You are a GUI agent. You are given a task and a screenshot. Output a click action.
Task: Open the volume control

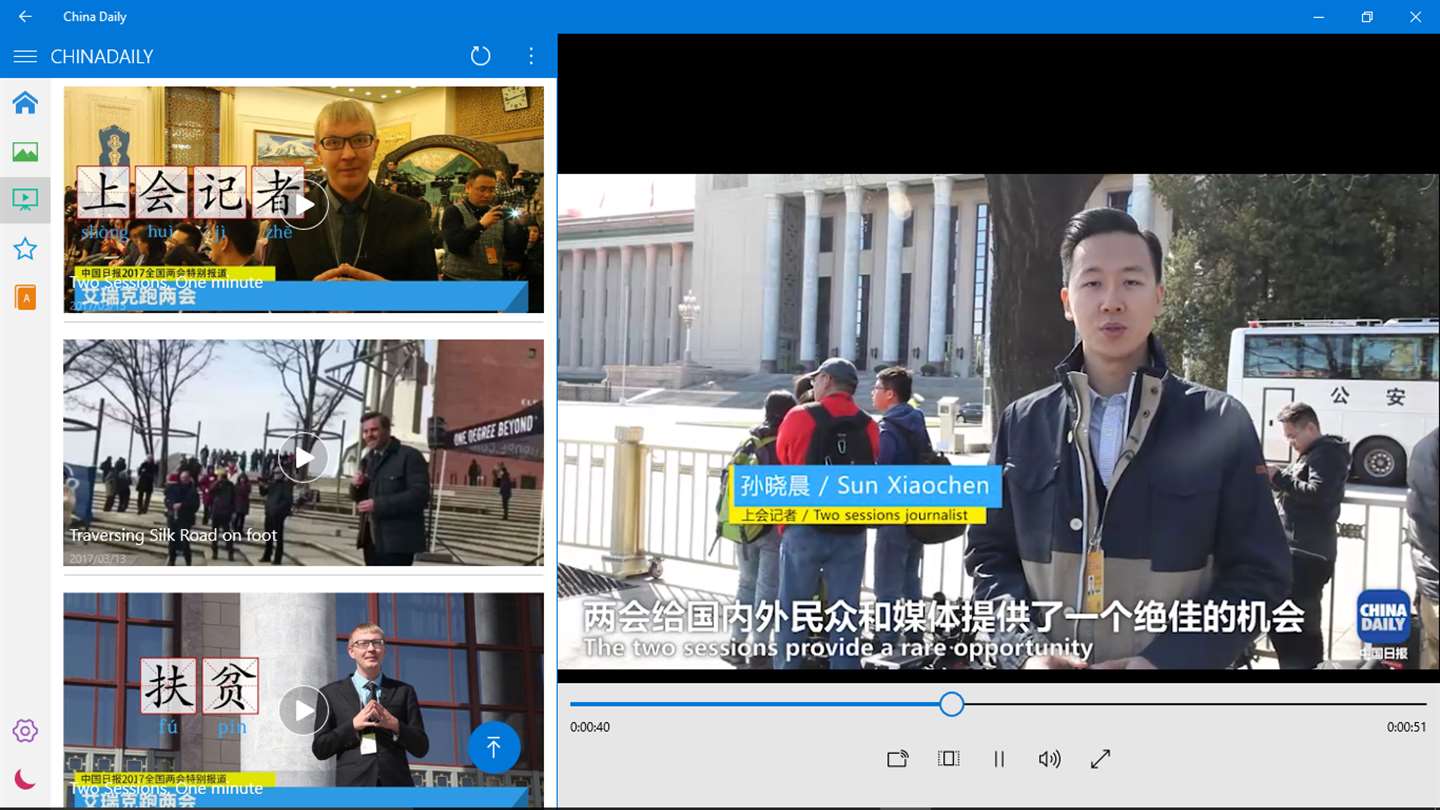(1049, 759)
